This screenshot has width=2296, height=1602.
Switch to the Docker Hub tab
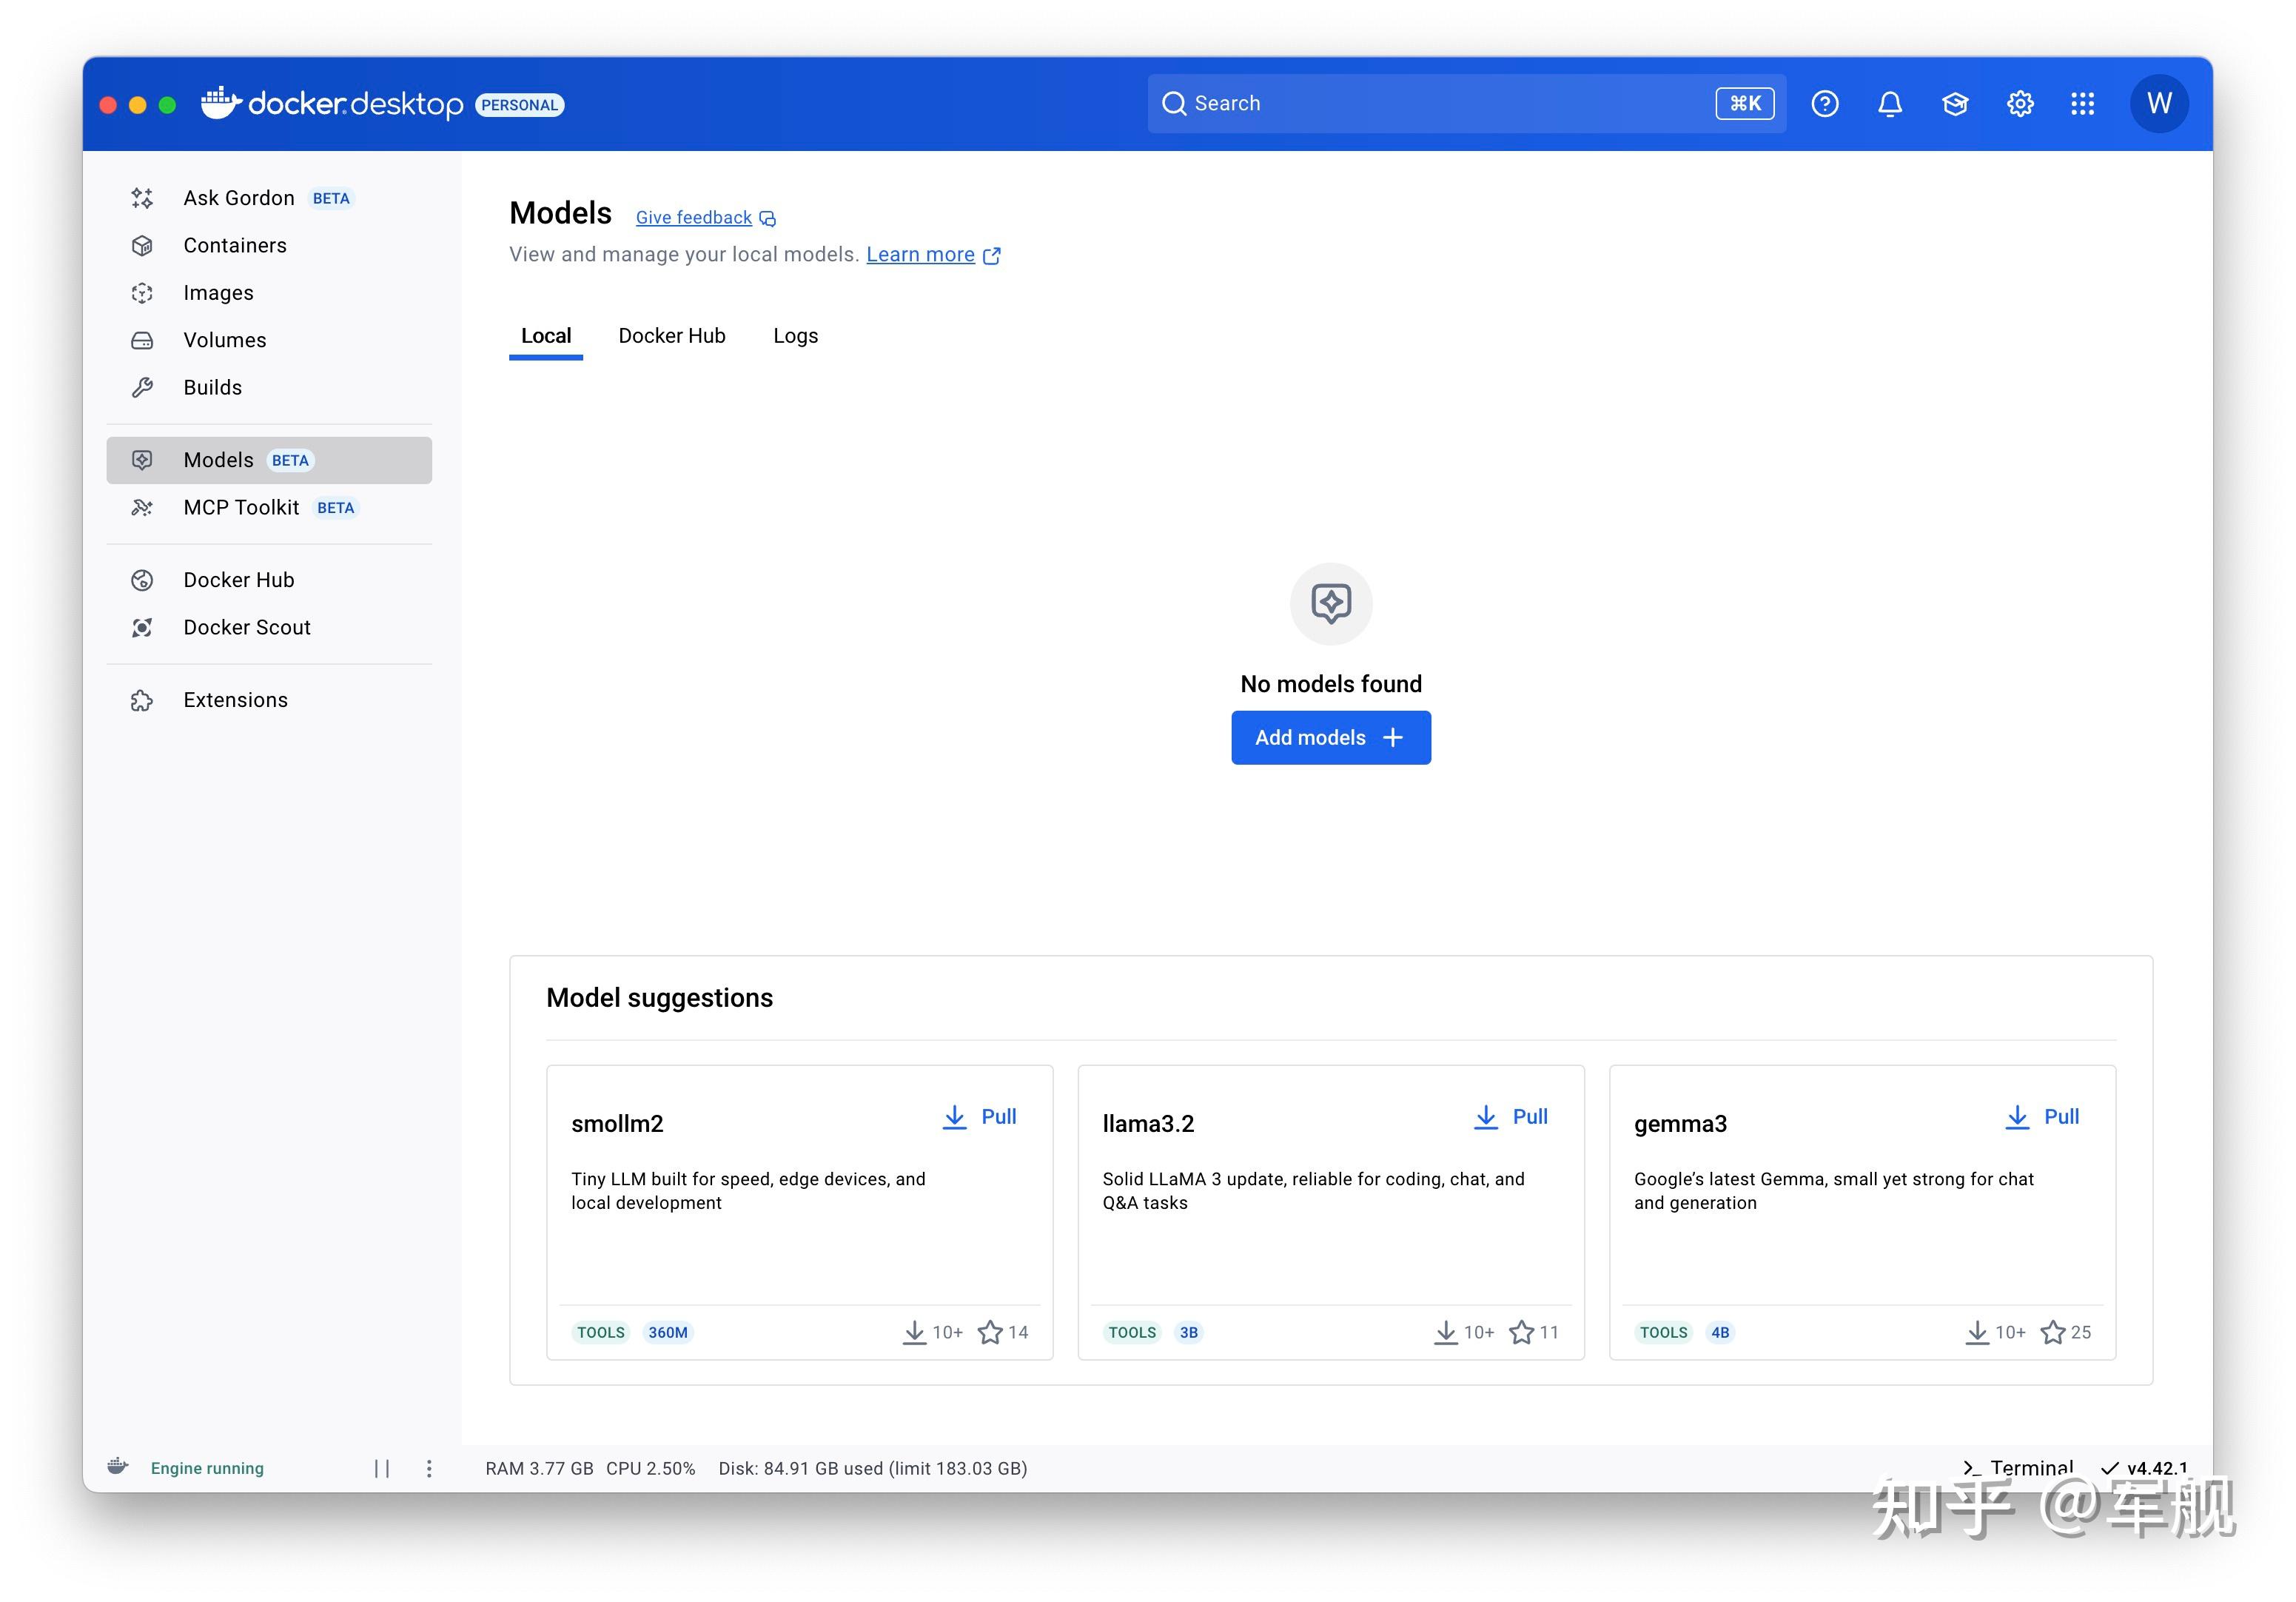pos(671,335)
